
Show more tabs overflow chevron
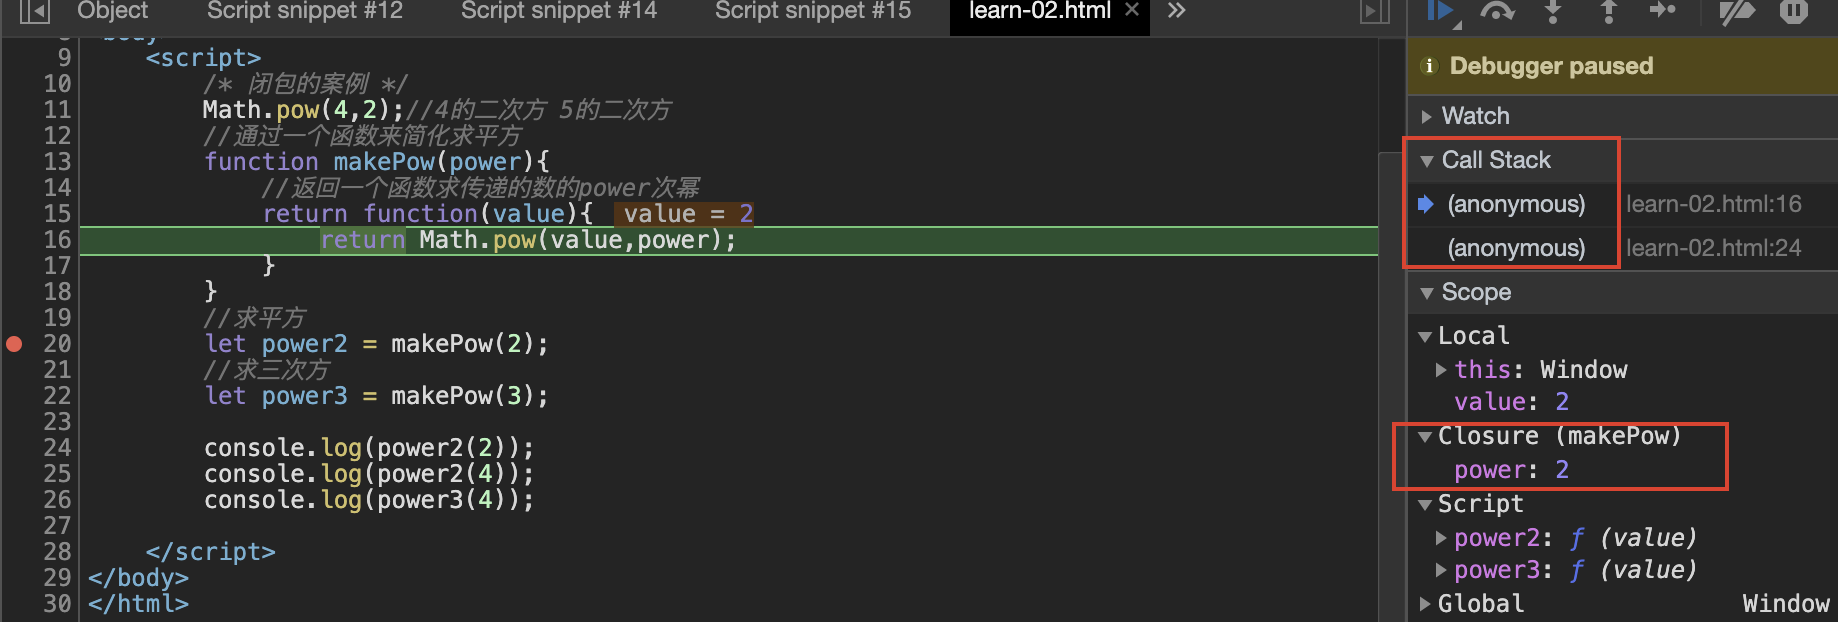[x=1176, y=11]
